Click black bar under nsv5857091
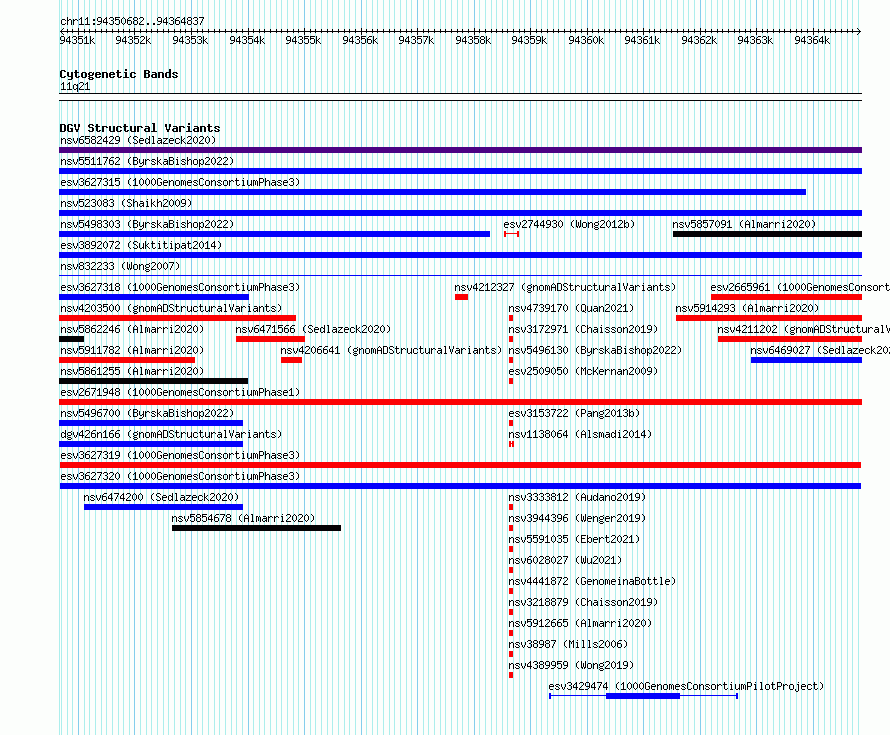 click(x=767, y=234)
